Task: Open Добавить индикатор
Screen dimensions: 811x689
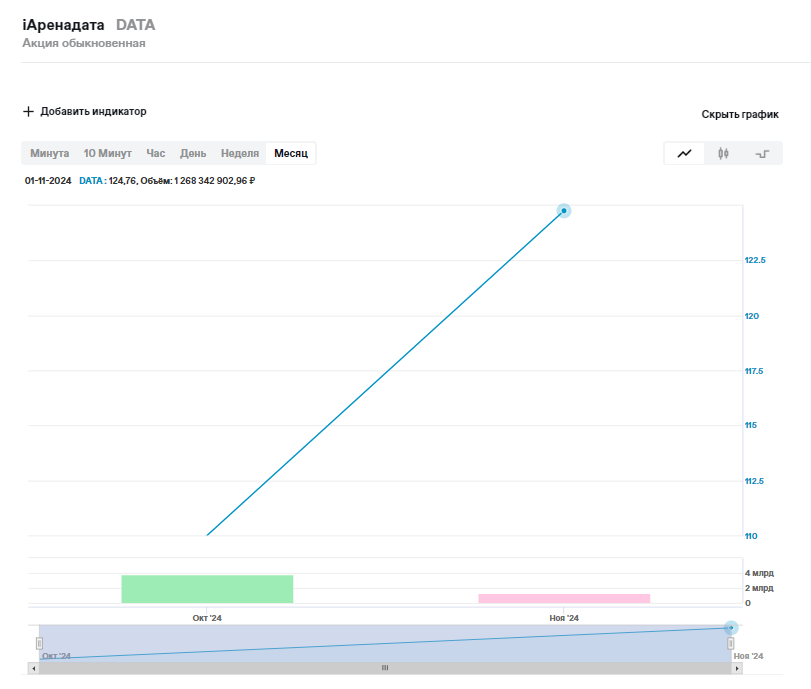Action: pyautogui.click(x=93, y=112)
